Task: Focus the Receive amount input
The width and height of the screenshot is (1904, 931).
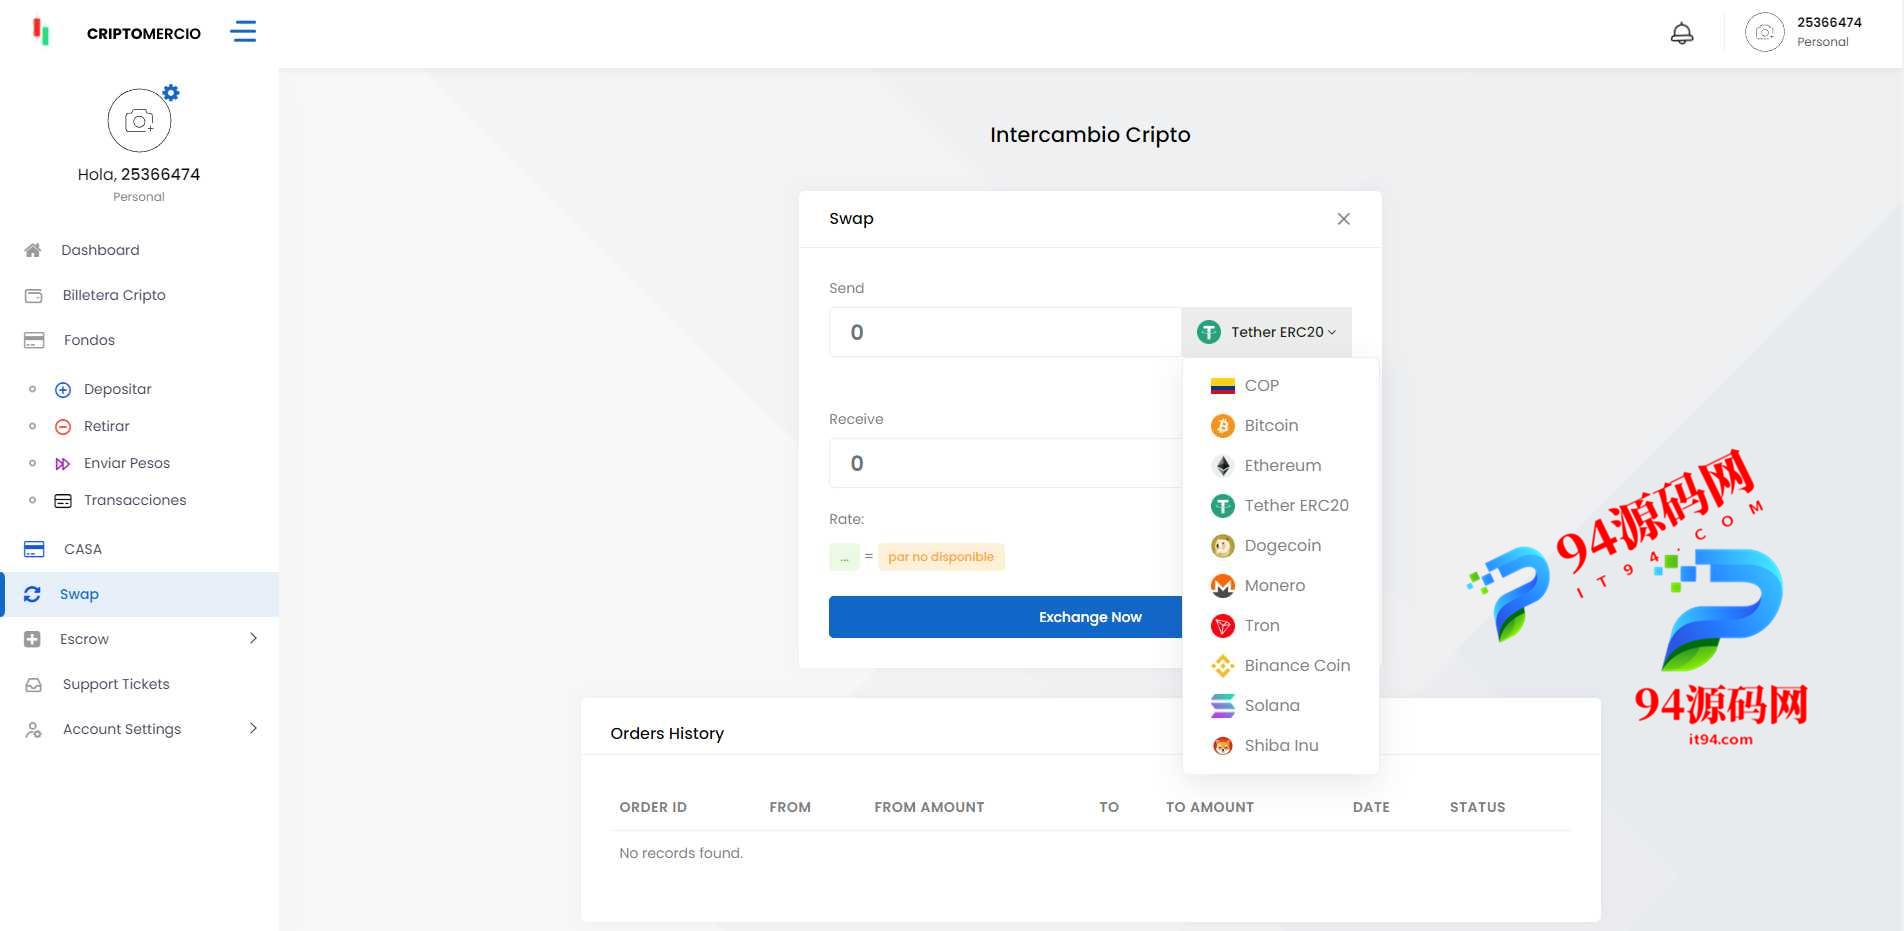Action: pos(1005,463)
